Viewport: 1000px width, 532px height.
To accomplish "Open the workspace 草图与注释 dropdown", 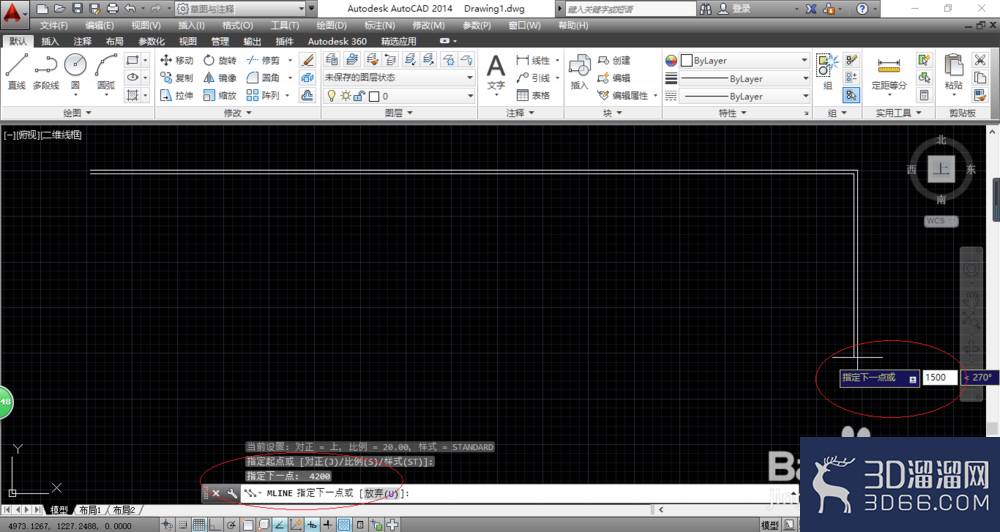I will (241, 9).
